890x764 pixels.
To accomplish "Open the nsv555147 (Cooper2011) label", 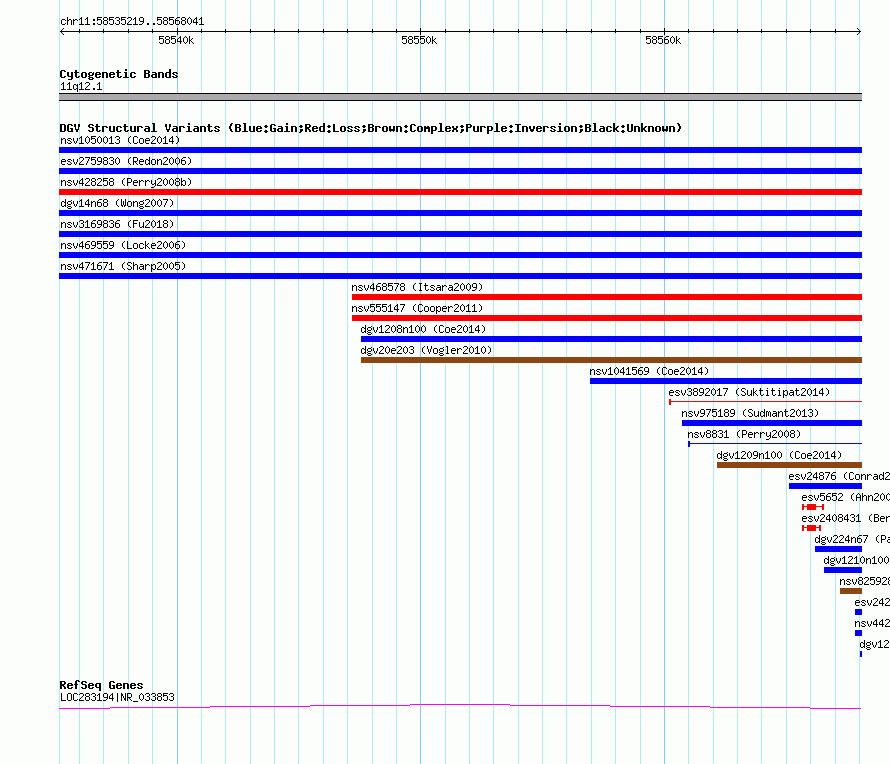I will click(417, 308).
